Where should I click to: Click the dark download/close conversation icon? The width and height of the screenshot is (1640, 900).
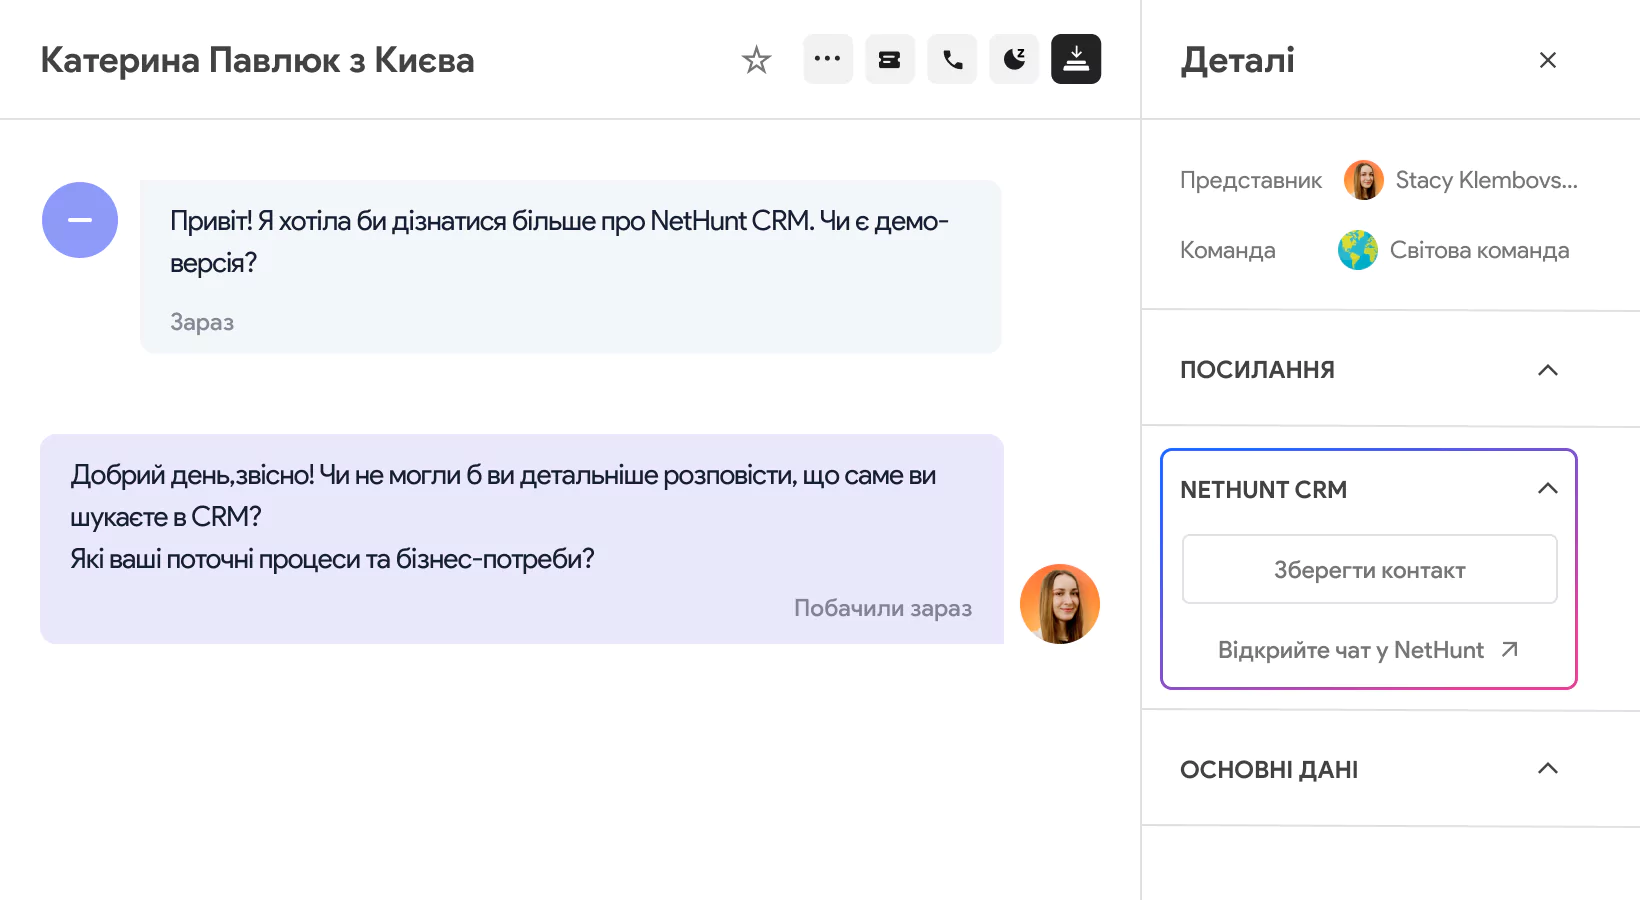[1076, 59]
